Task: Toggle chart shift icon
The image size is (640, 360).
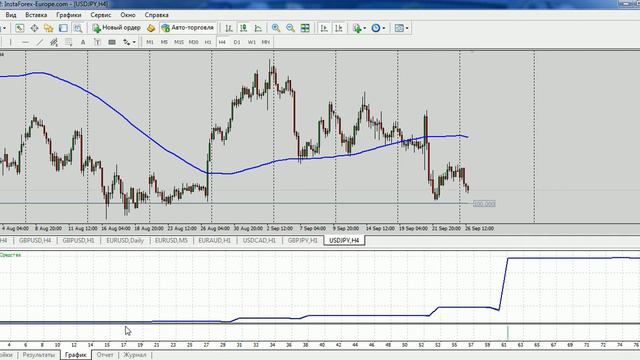Action: pyautogui.click(x=339, y=28)
